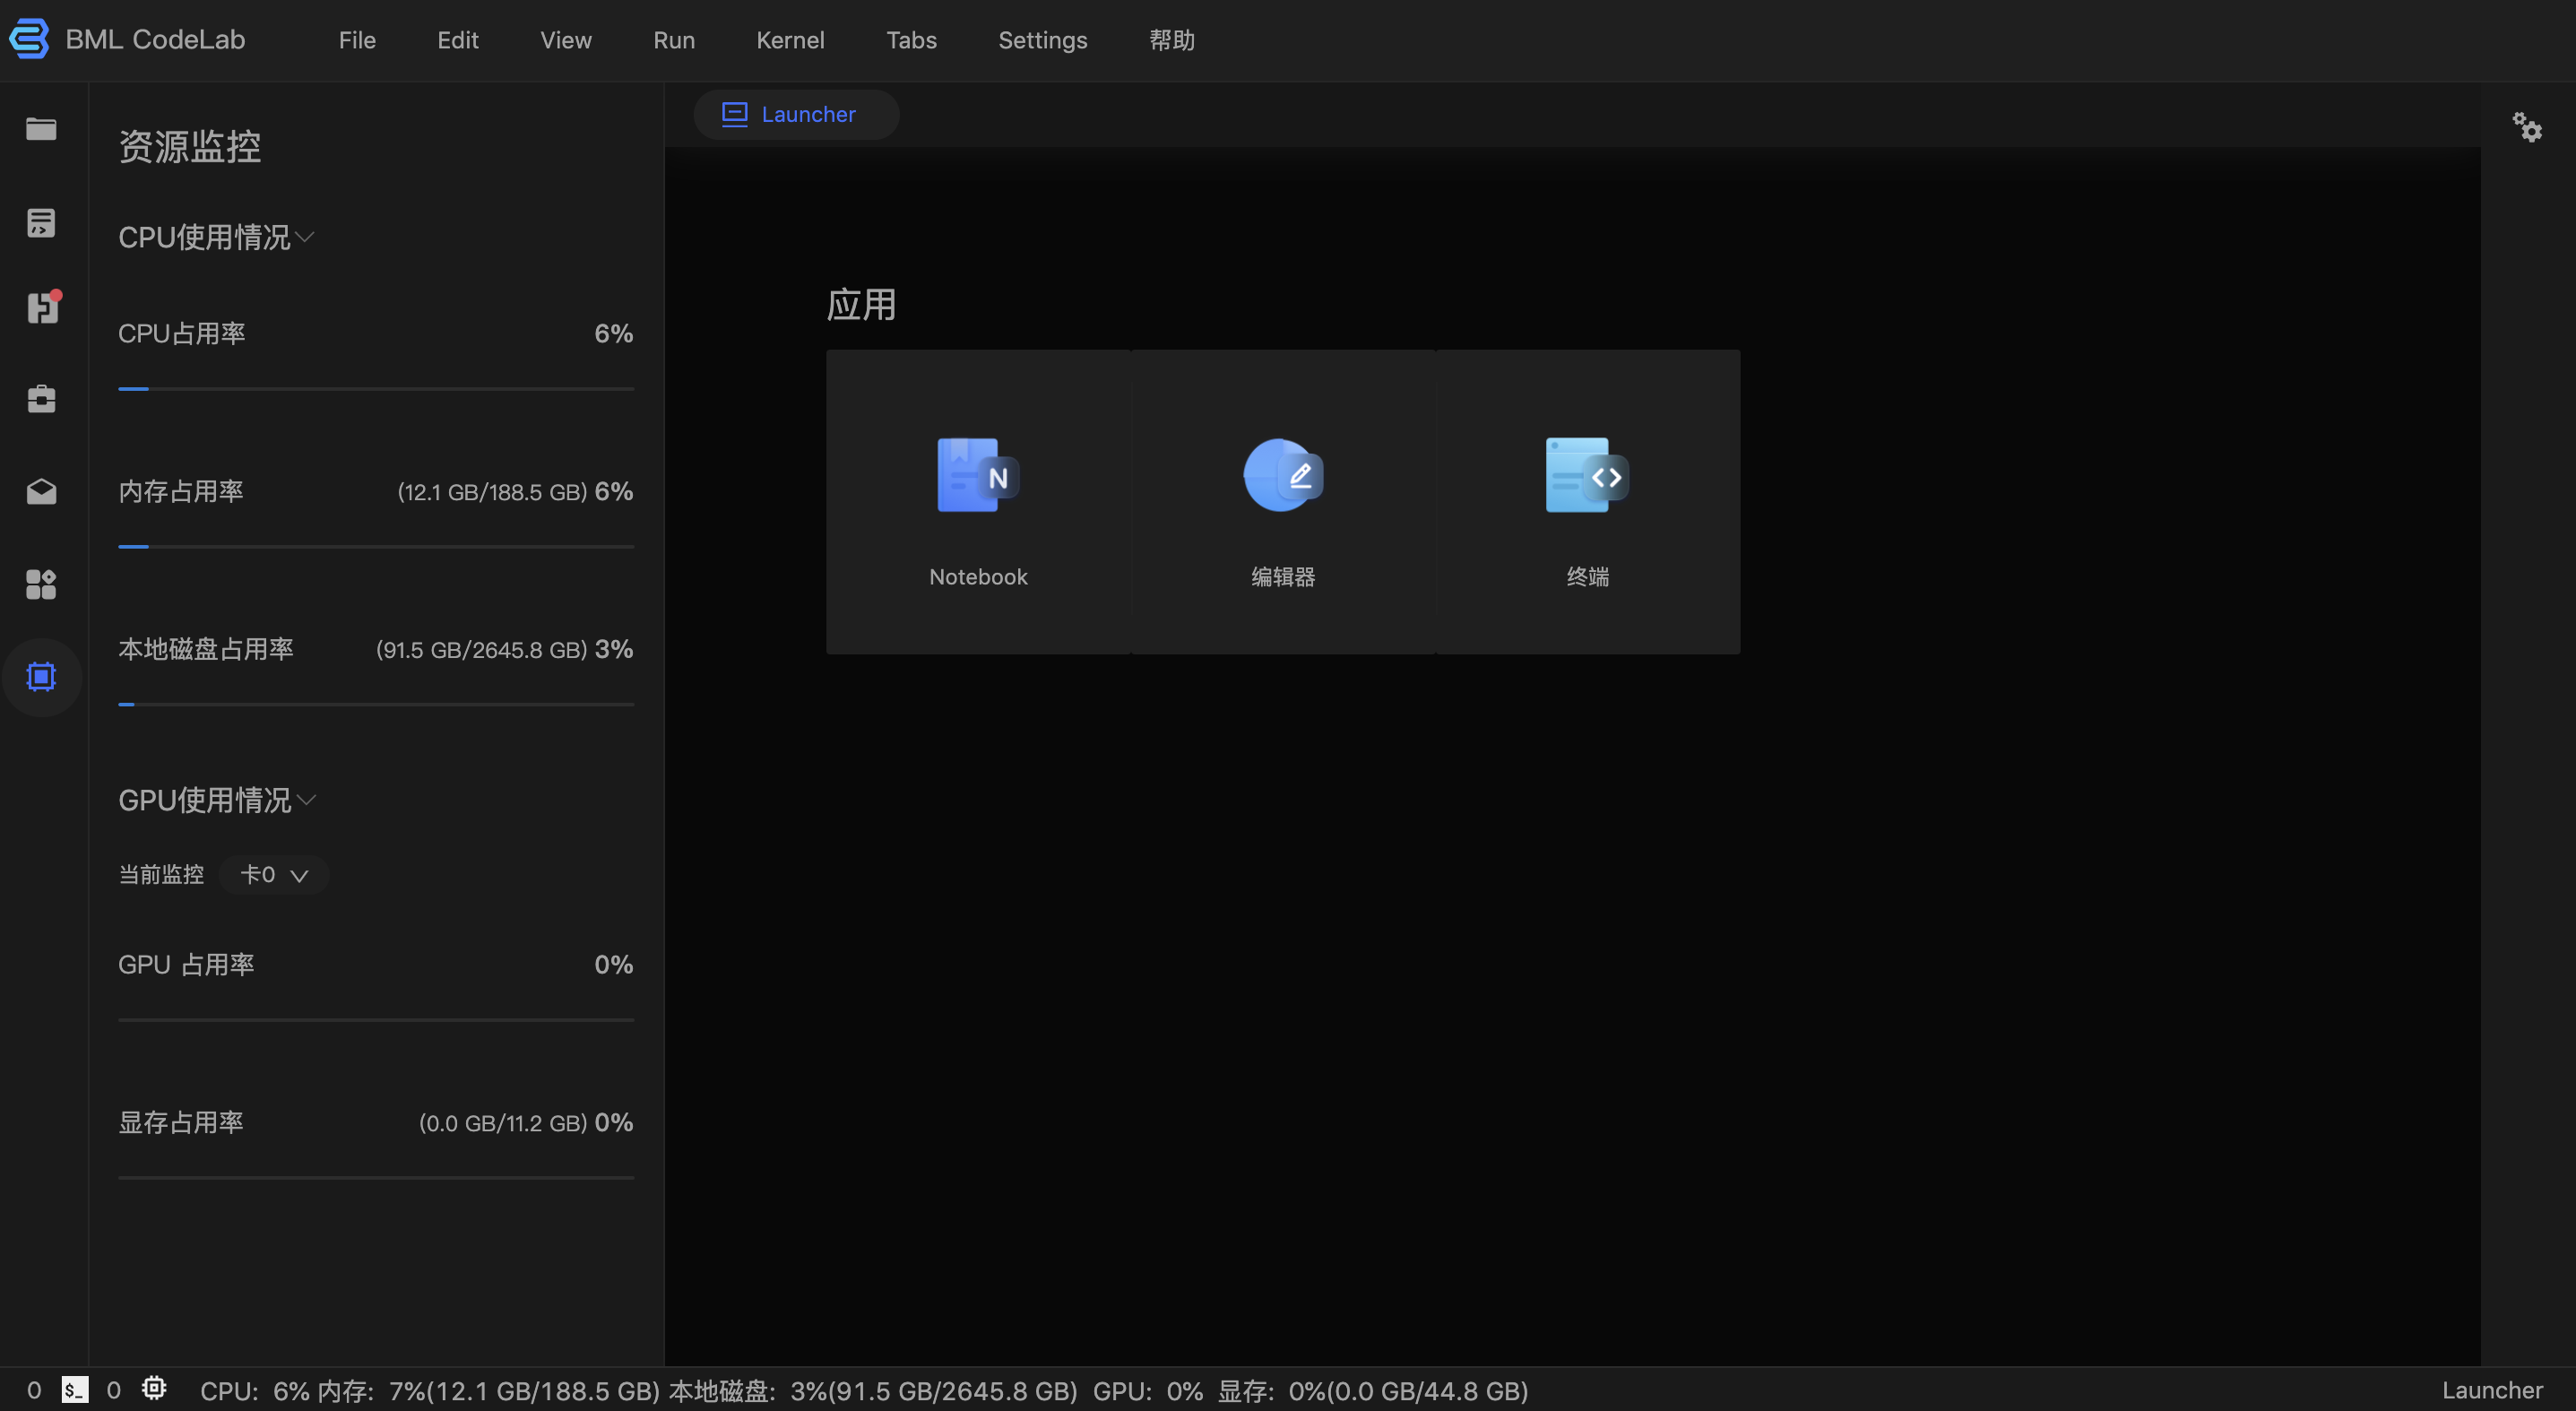
Task: Toggle the resource monitor chip icon
Action: coord(41,677)
